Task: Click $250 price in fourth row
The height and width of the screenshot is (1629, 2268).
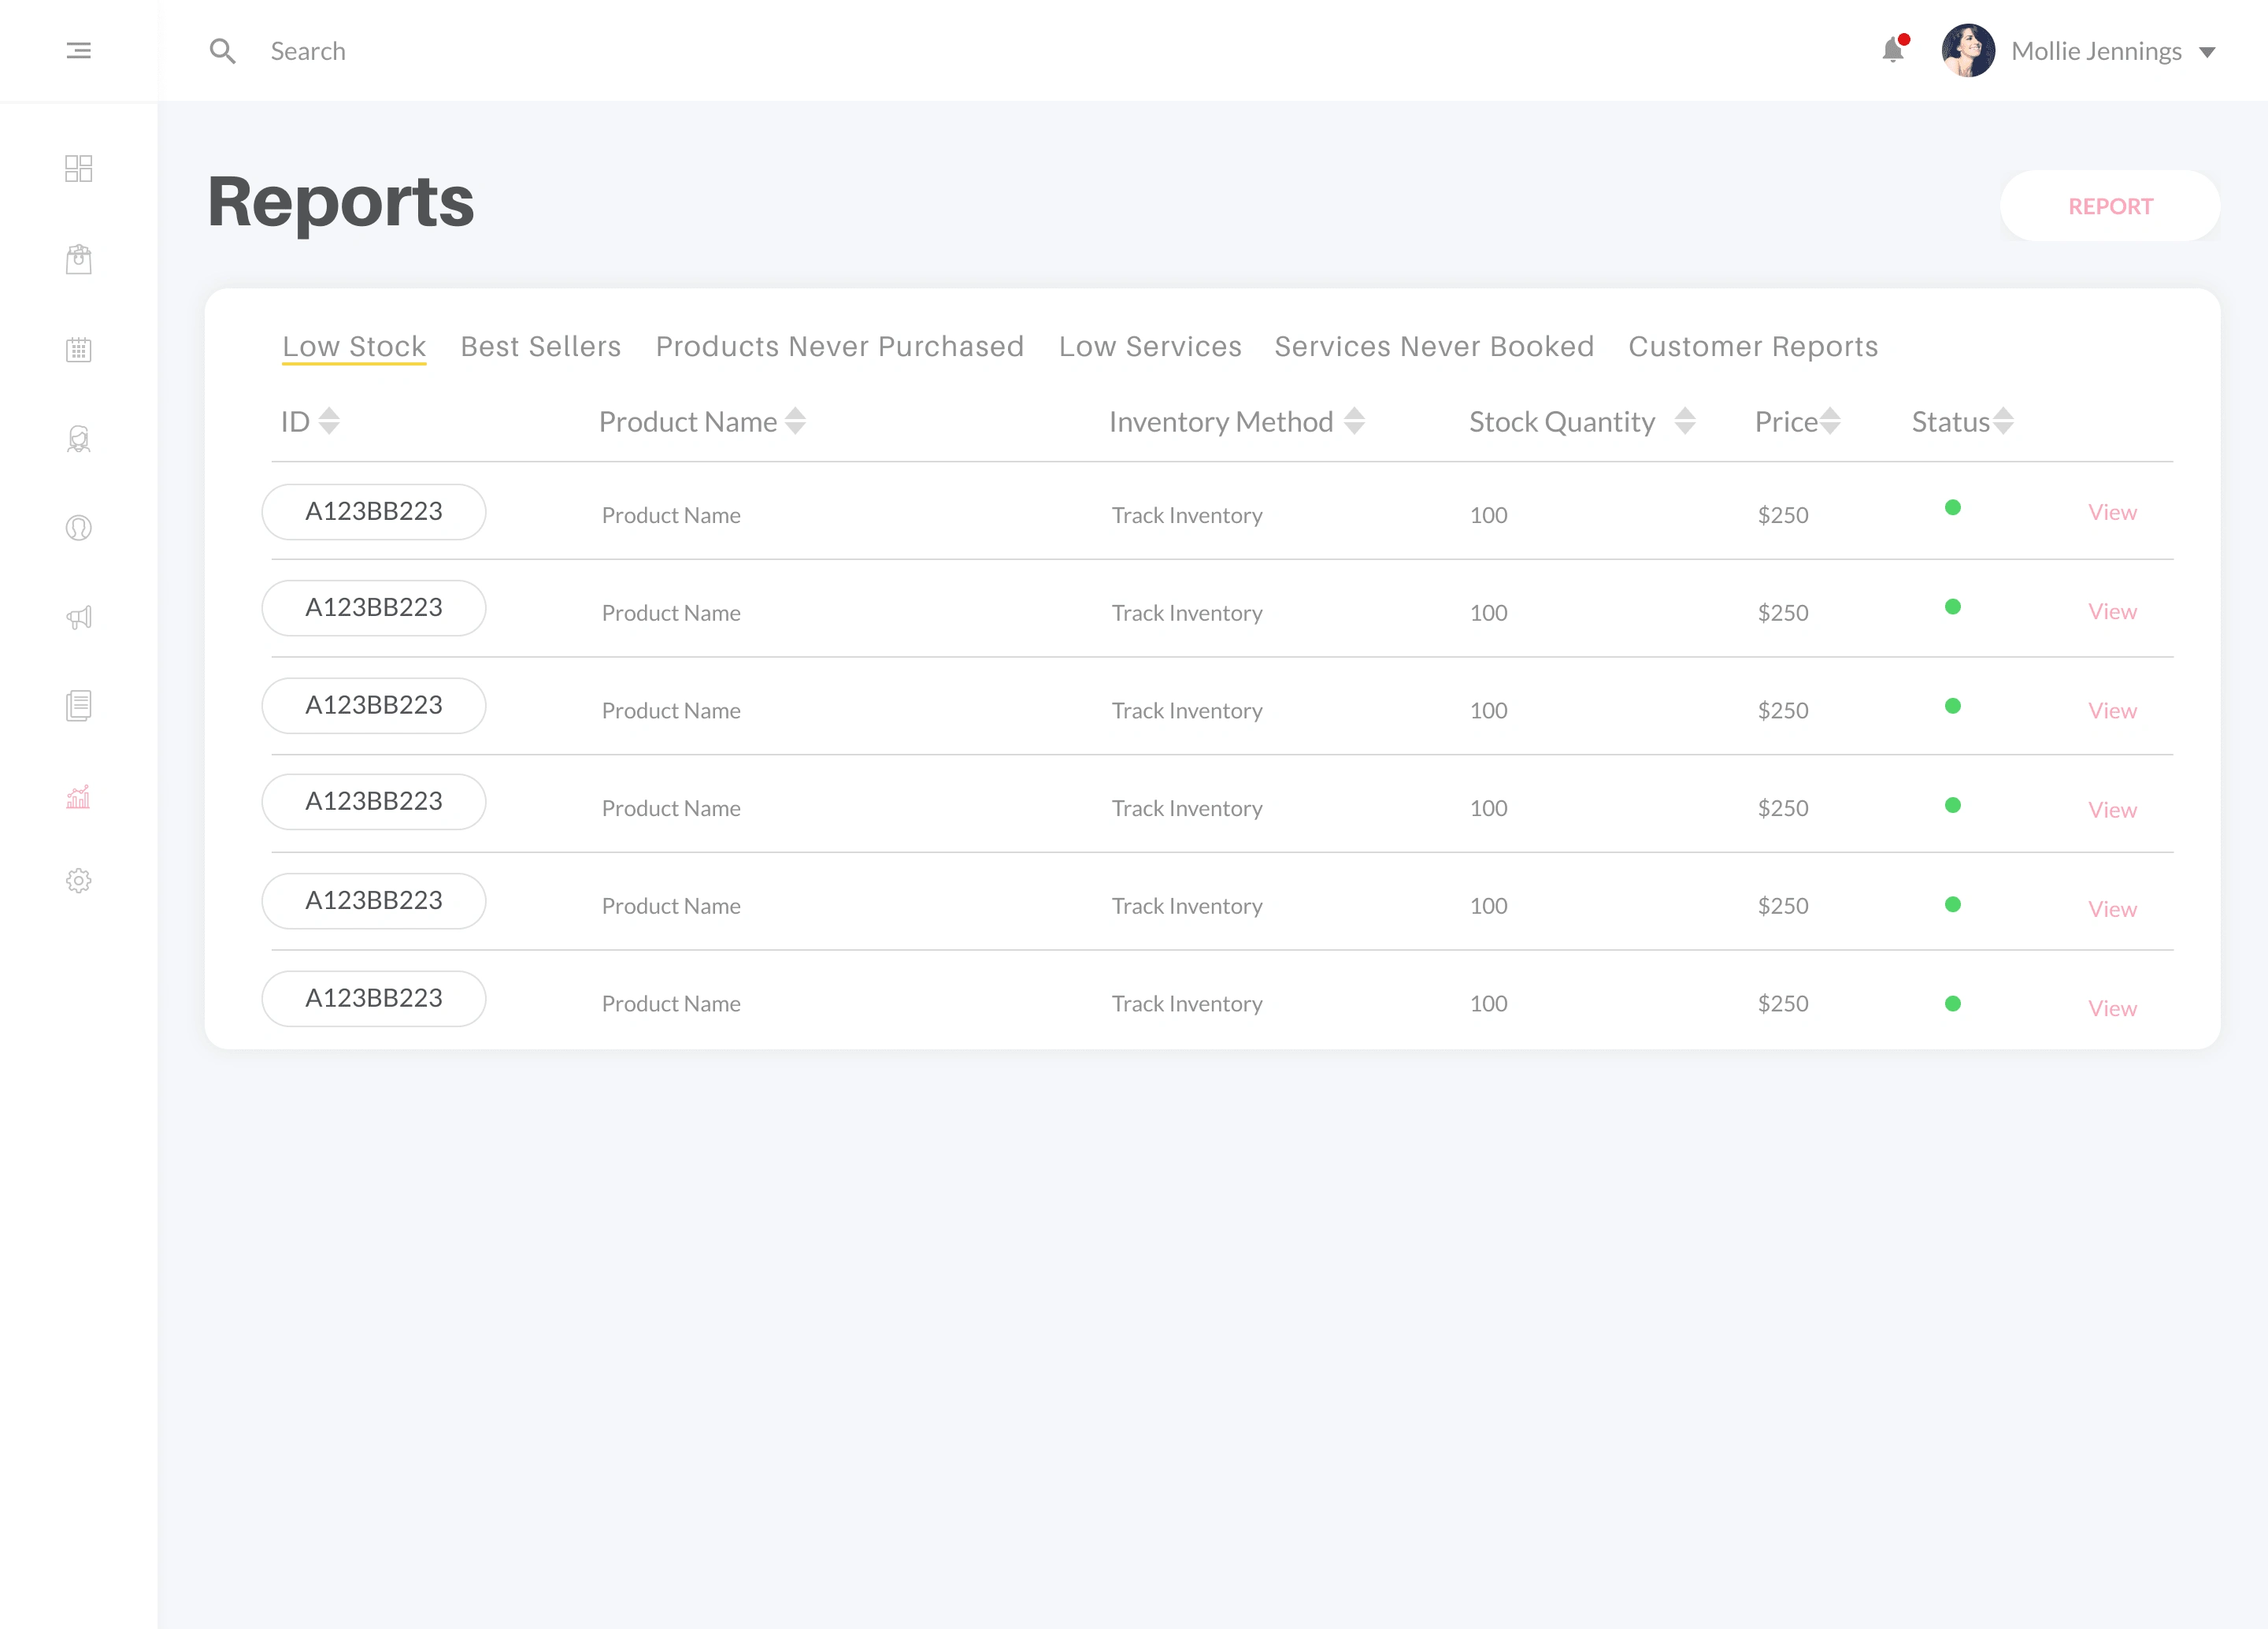Action: (x=1783, y=808)
